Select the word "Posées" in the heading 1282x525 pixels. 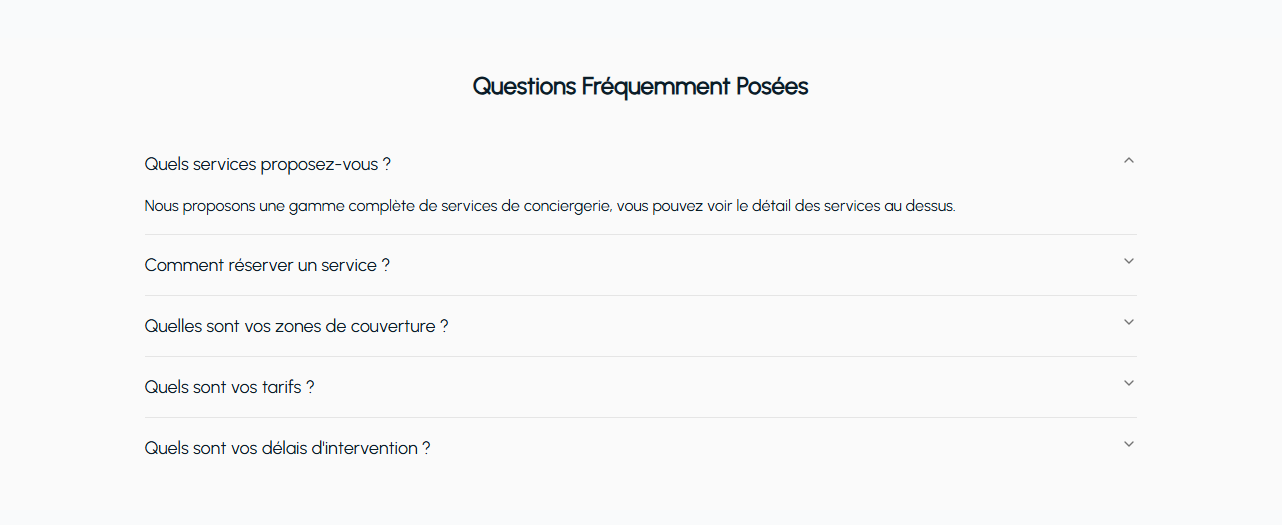(772, 86)
